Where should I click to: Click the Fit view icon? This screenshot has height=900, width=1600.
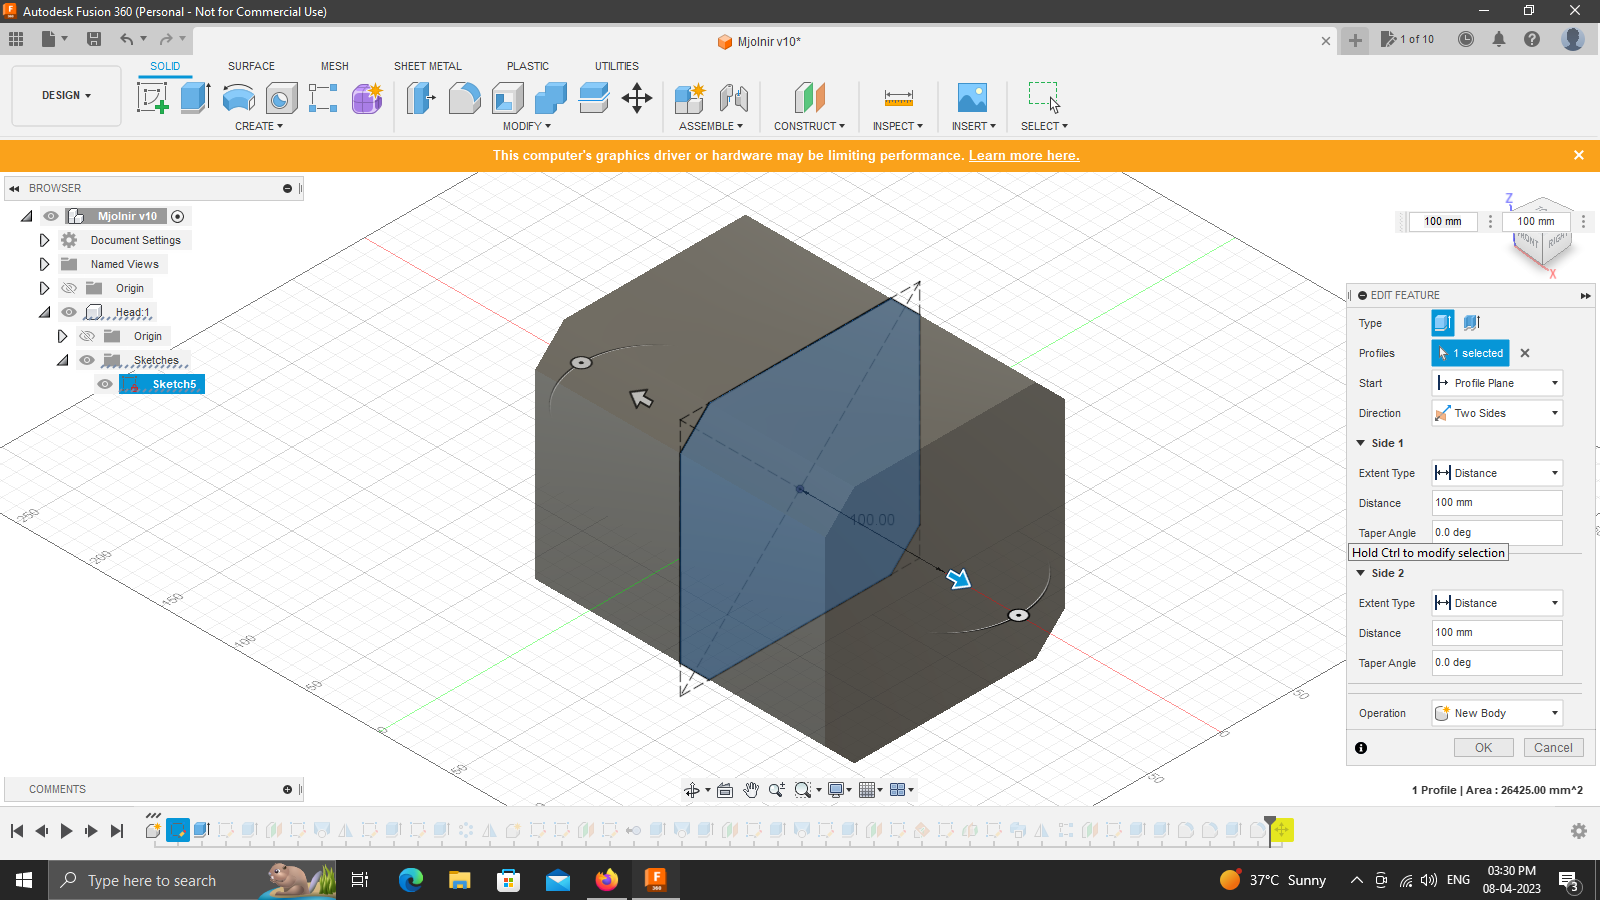click(x=804, y=789)
